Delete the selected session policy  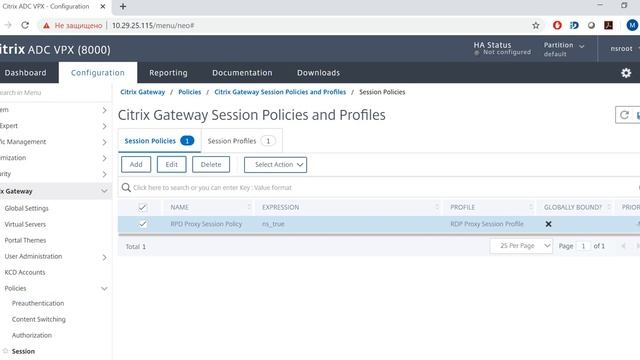(211, 164)
